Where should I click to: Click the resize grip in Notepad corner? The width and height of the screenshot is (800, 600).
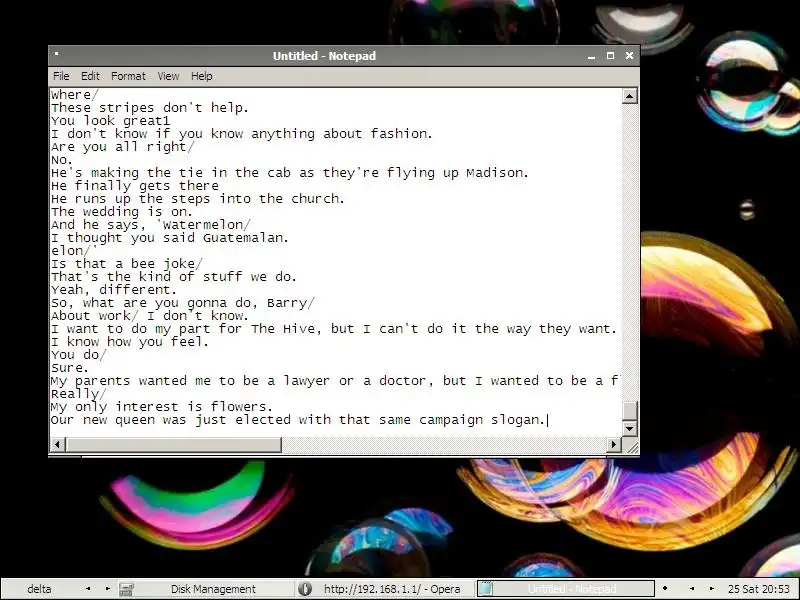pos(631,446)
